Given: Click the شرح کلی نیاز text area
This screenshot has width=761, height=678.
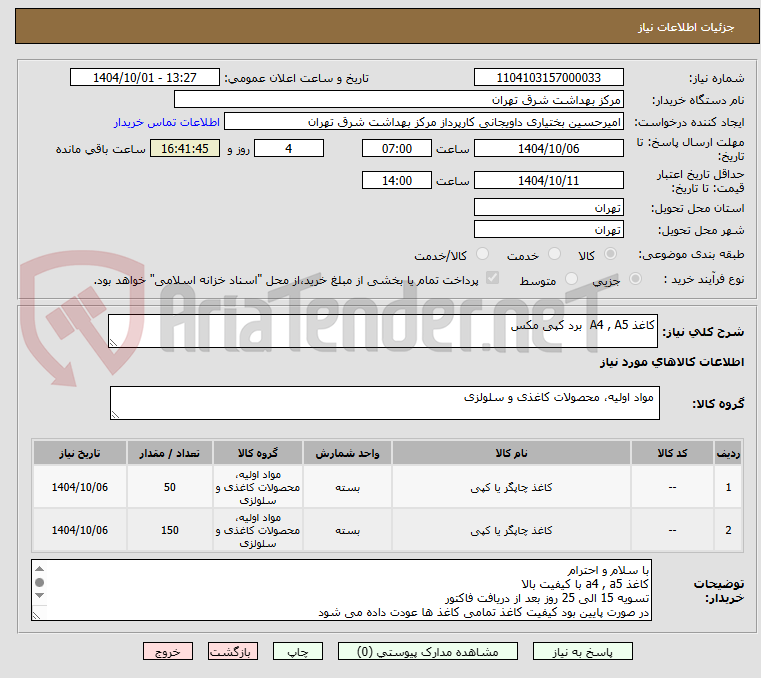Looking at the screenshot, I should pyautogui.click(x=382, y=331).
